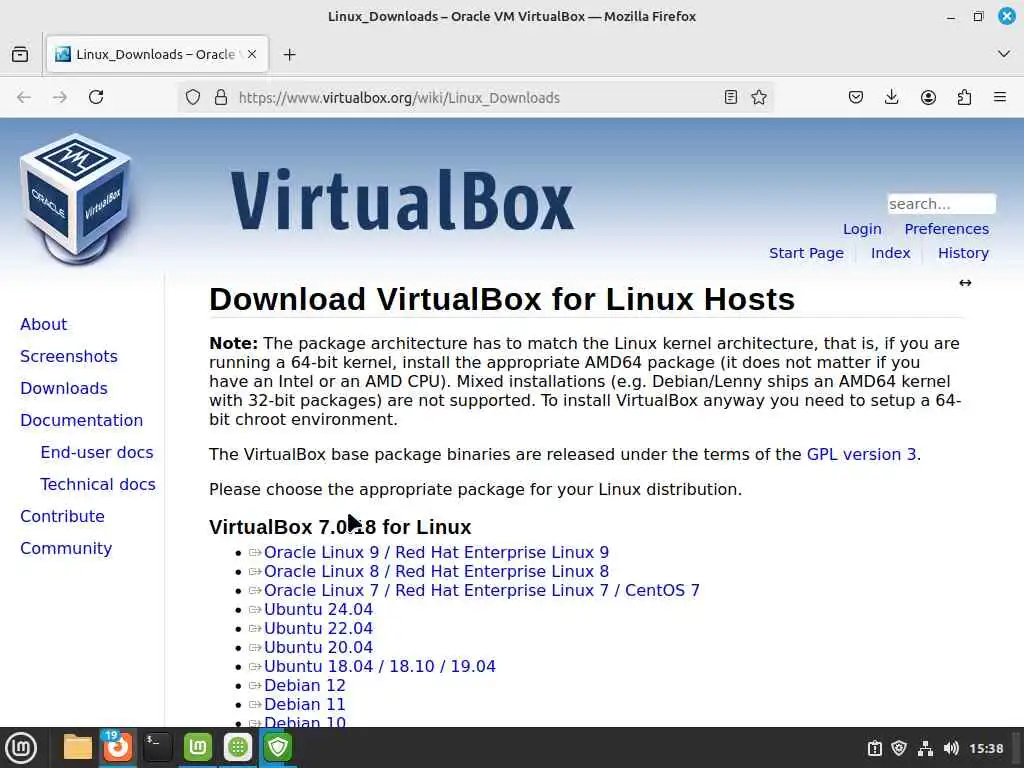This screenshot has width=1024, height=768.
Task: Follow the GPL version 3 link
Action: tap(861, 455)
